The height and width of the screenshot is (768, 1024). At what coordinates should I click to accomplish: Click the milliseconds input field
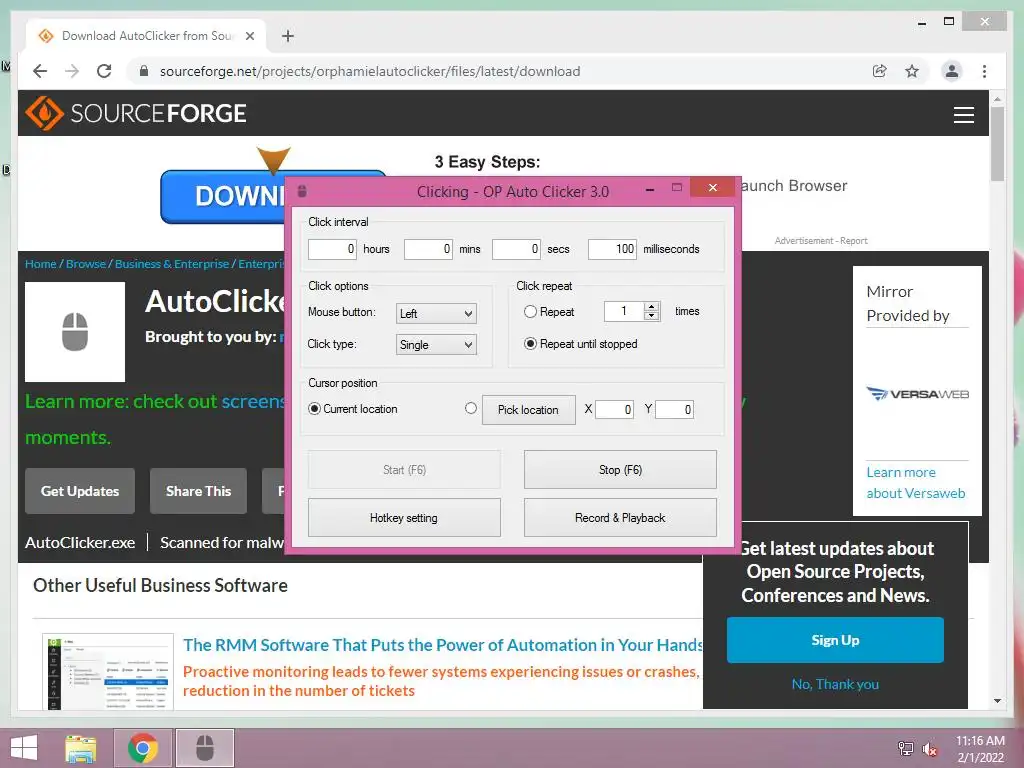(x=612, y=249)
